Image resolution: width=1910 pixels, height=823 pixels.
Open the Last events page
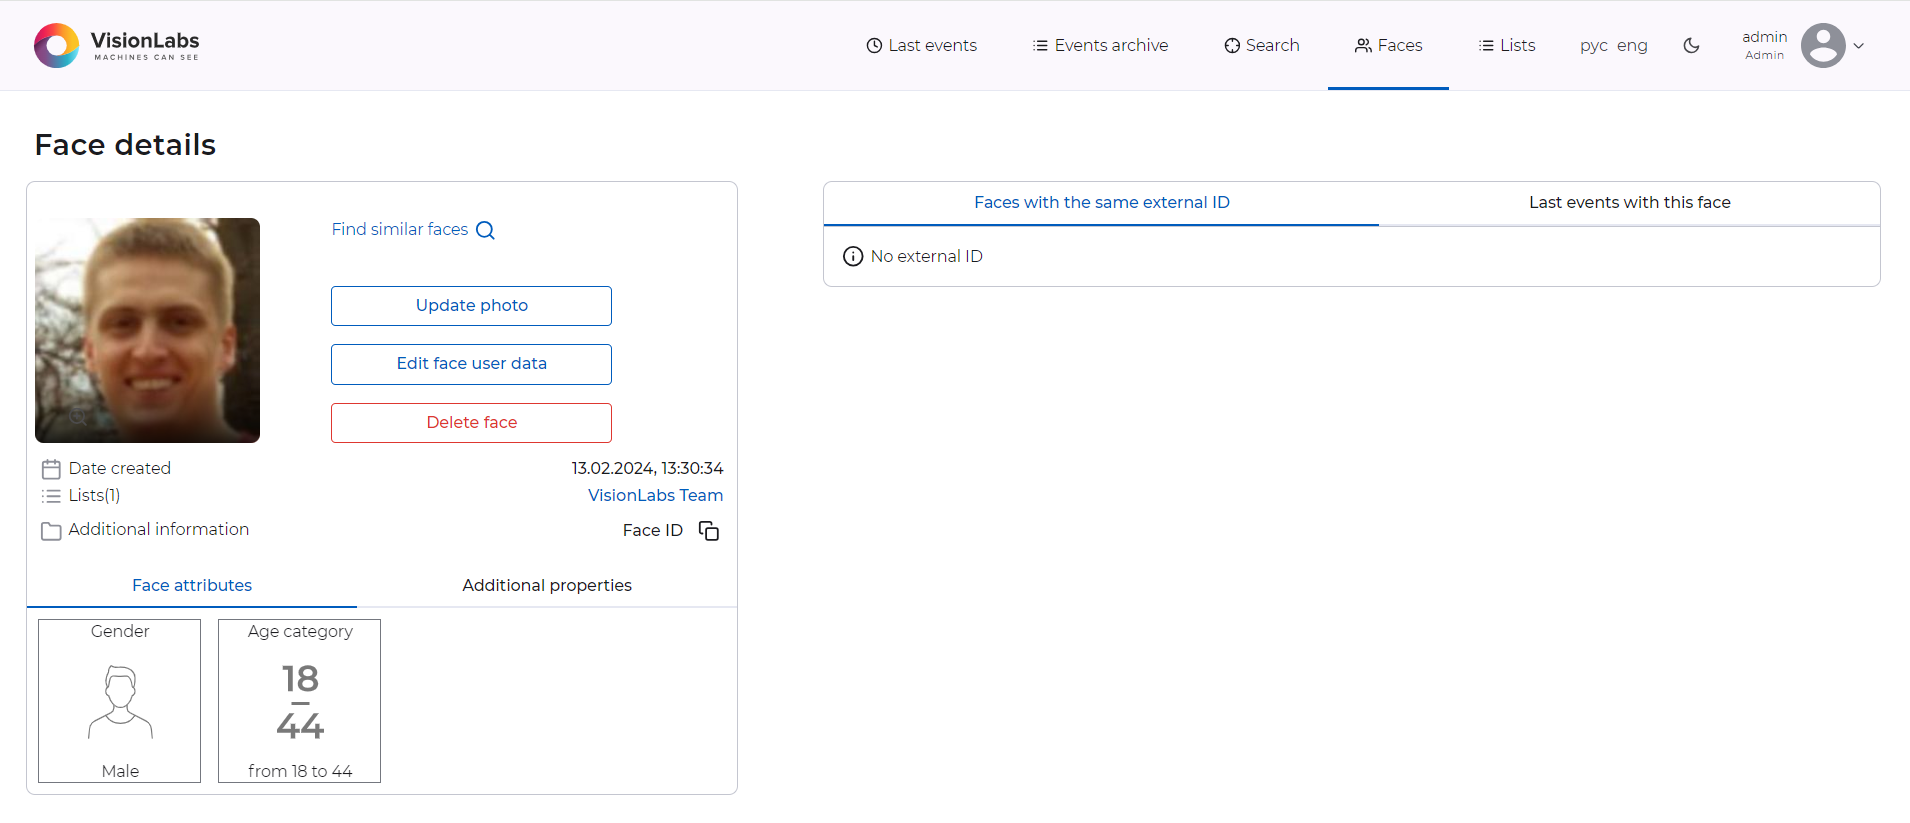921,45
